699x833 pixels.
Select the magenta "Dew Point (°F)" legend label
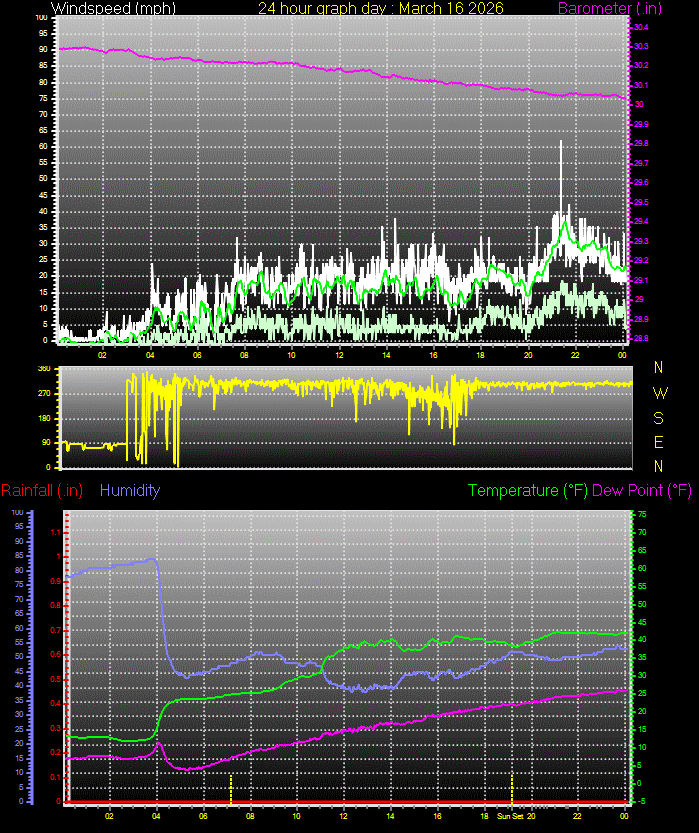coord(642,490)
